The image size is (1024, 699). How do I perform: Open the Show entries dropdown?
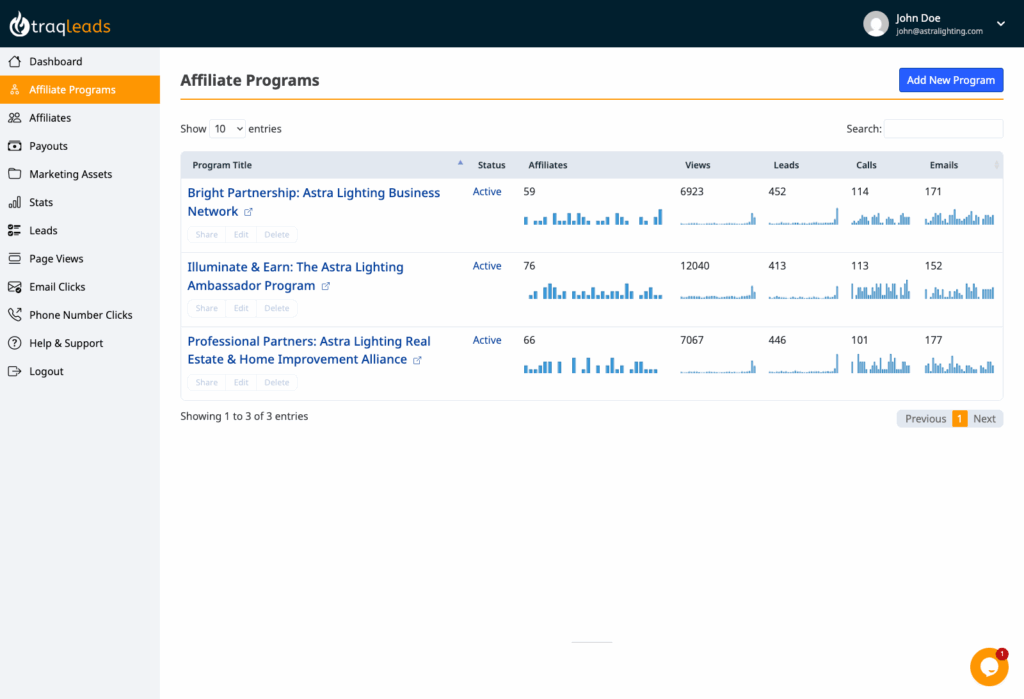point(227,128)
